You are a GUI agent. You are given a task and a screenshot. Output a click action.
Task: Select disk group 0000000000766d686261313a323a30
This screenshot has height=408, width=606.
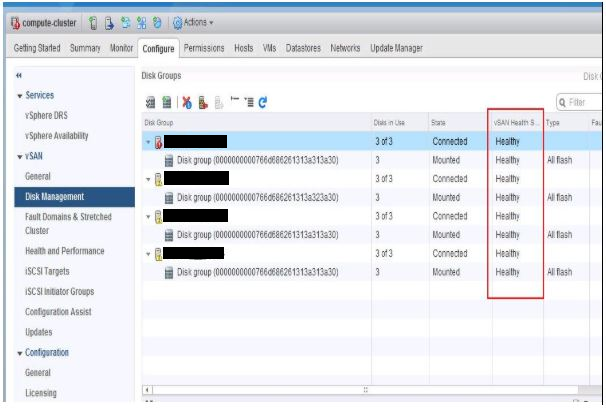(257, 198)
